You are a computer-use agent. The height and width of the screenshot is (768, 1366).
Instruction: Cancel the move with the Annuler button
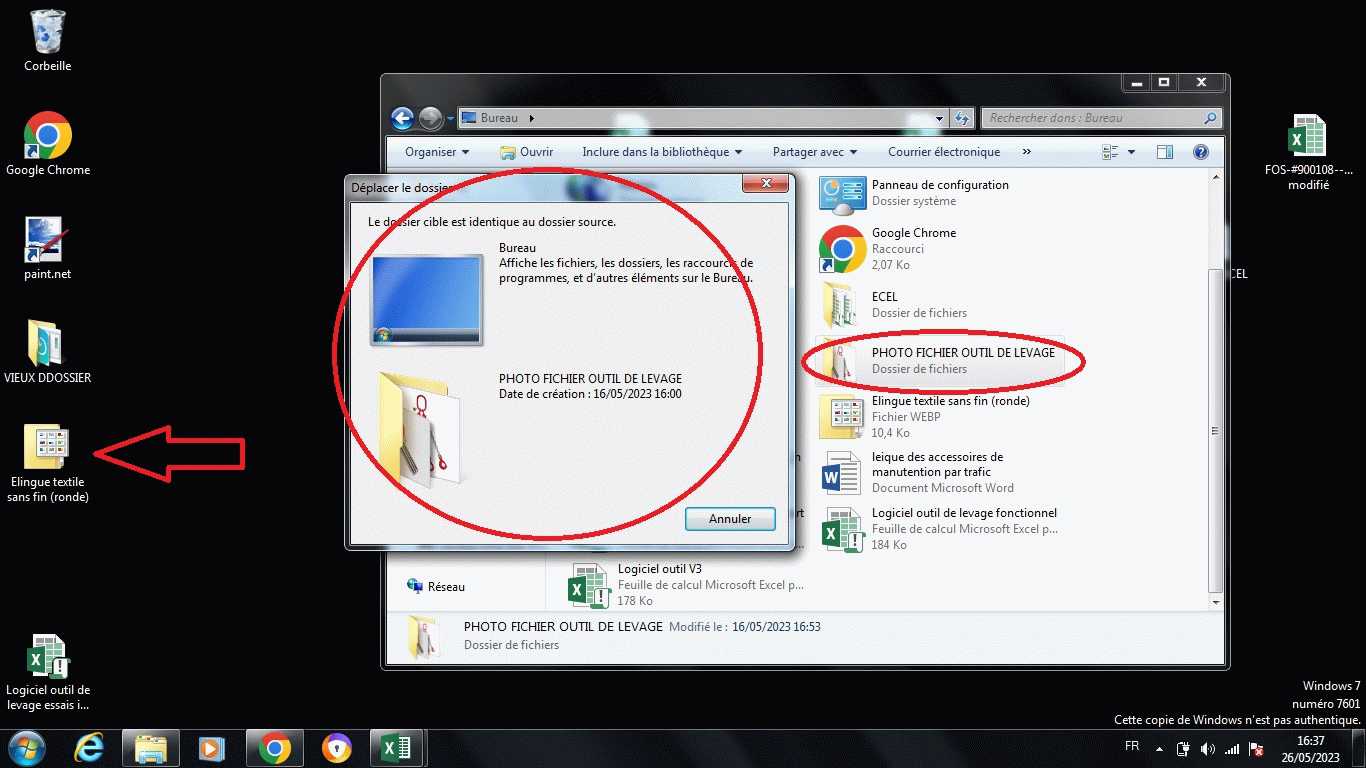pos(730,519)
